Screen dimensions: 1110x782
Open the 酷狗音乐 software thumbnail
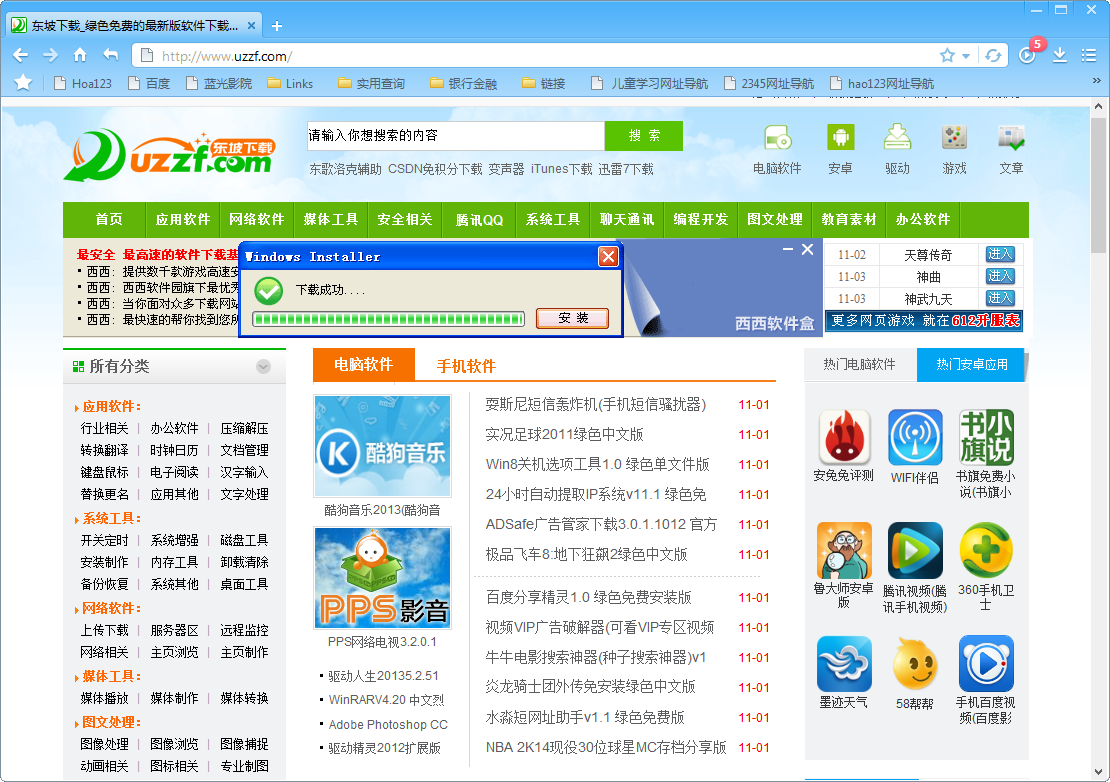[382, 446]
